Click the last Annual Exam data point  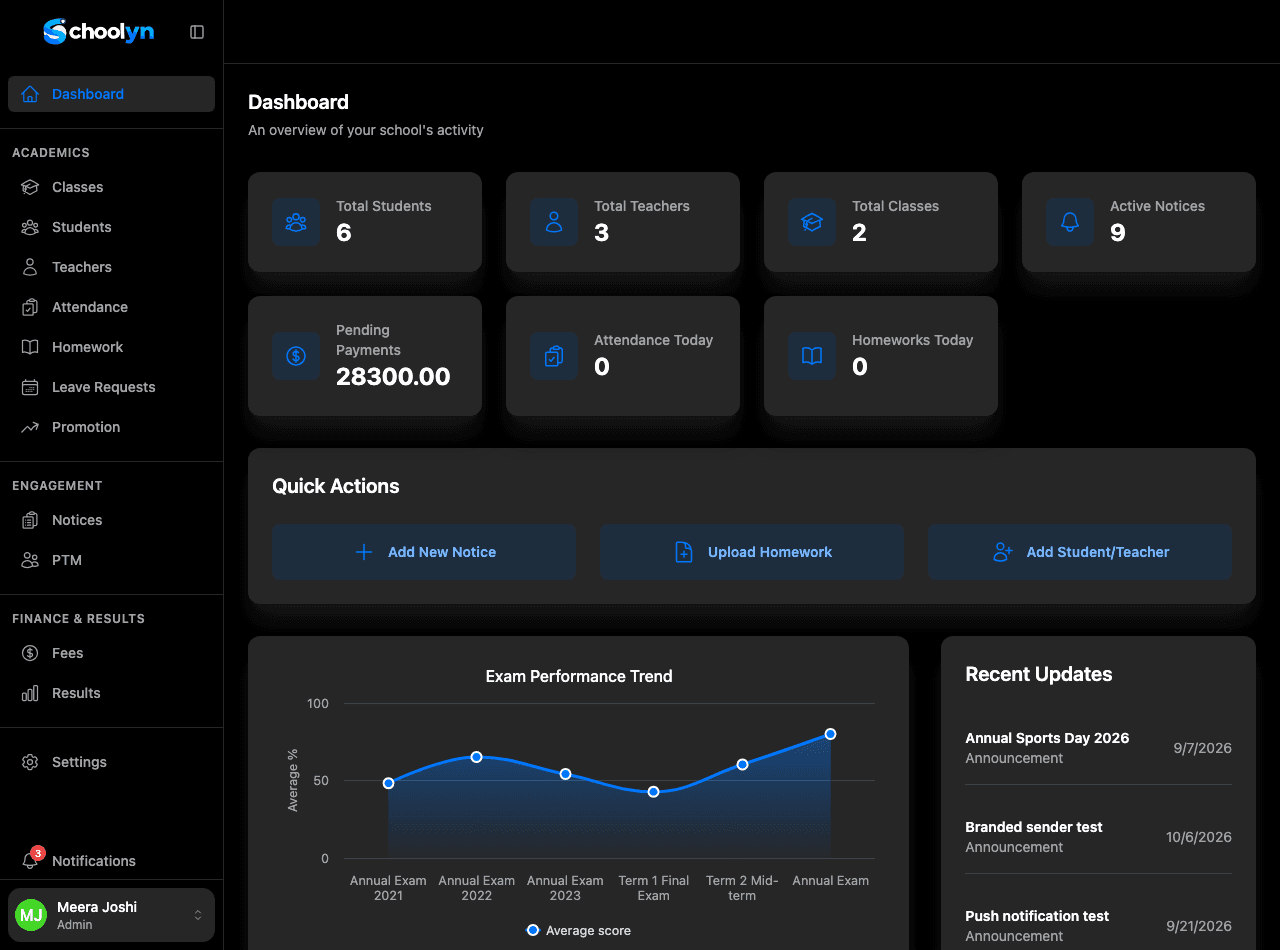(x=830, y=734)
